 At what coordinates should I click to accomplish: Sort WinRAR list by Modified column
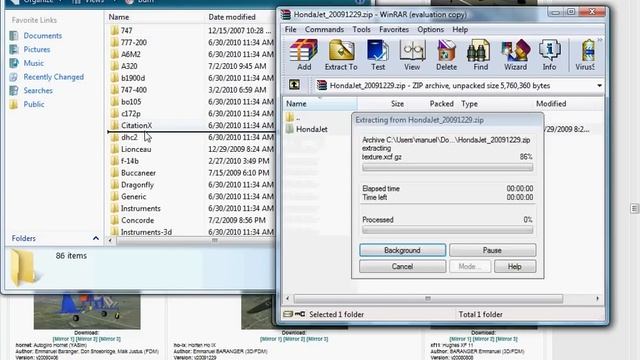pos(551,104)
